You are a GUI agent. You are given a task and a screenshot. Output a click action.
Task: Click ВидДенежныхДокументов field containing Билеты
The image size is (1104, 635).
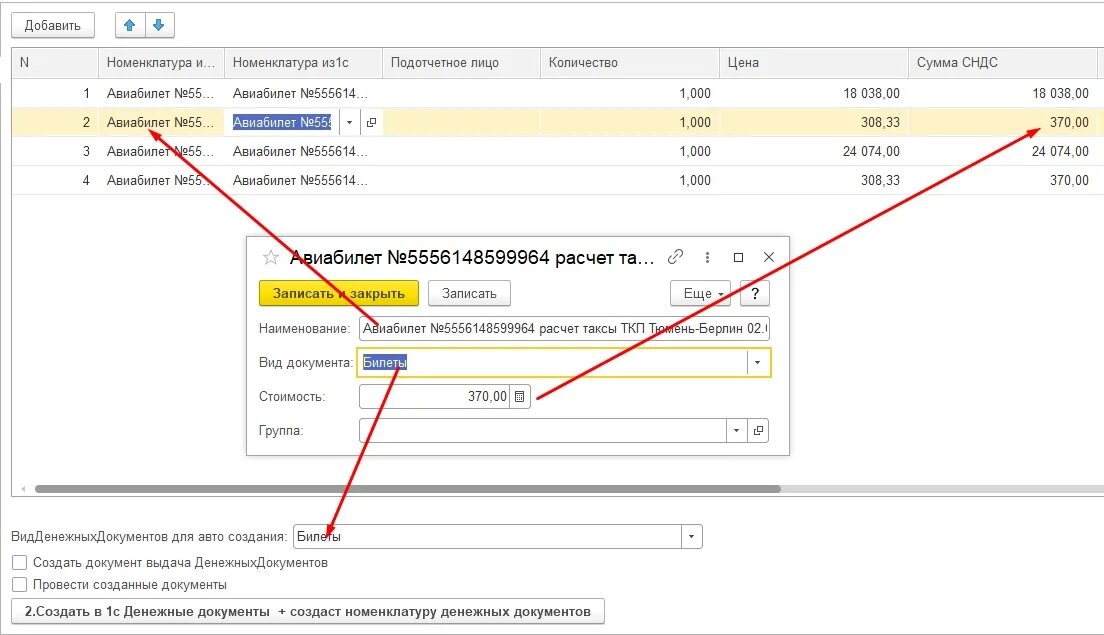pyautogui.click(x=487, y=536)
